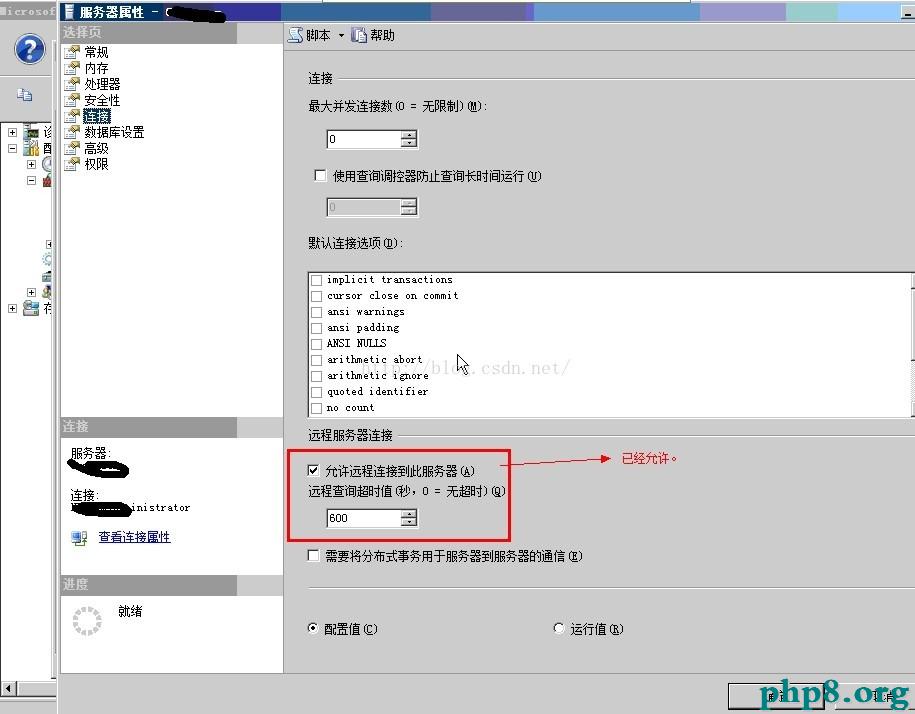The image size is (915, 714).
Task: Toggle arithmetic abort checkbox
Action: [316, 360]
